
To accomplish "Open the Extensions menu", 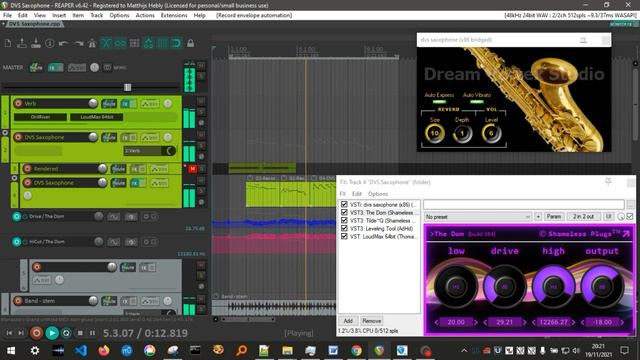I will (x=174, y=16).
